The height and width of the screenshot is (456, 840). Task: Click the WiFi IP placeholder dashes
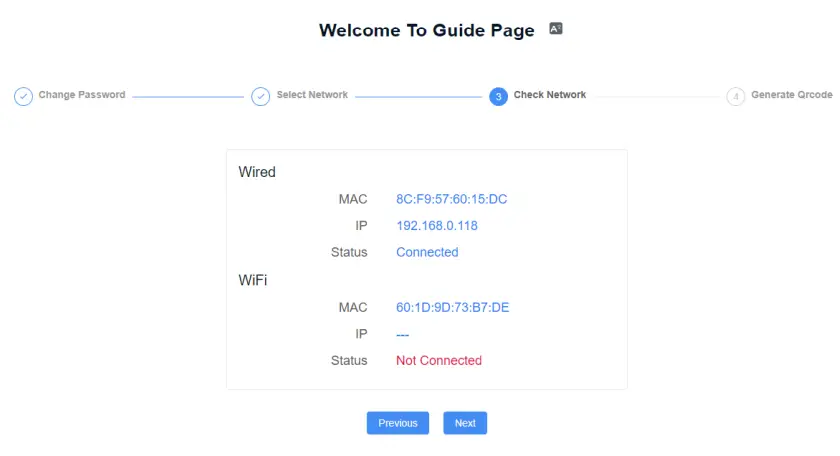pyautogui.click(x=402, y=335)
